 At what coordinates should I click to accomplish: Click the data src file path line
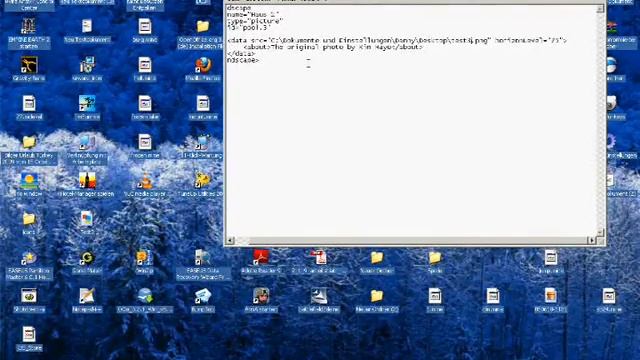click(x=397, y=41)
